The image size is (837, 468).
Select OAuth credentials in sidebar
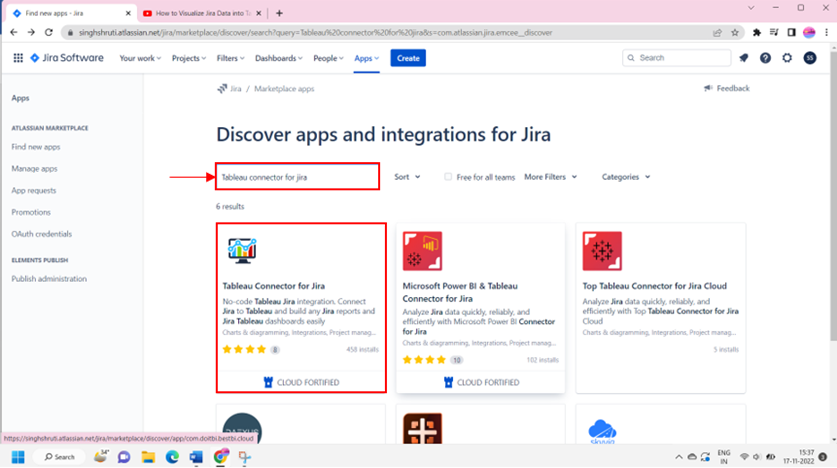coord(42,234)
